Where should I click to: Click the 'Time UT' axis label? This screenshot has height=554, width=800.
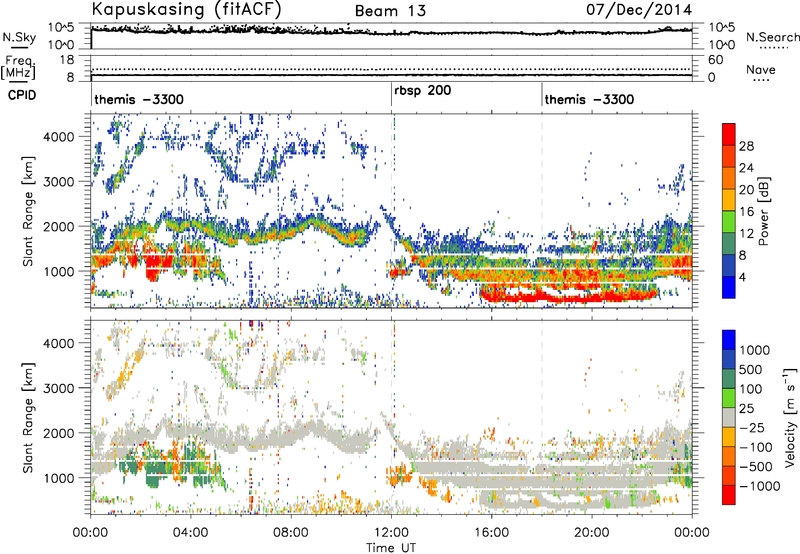tap(391, 548)
